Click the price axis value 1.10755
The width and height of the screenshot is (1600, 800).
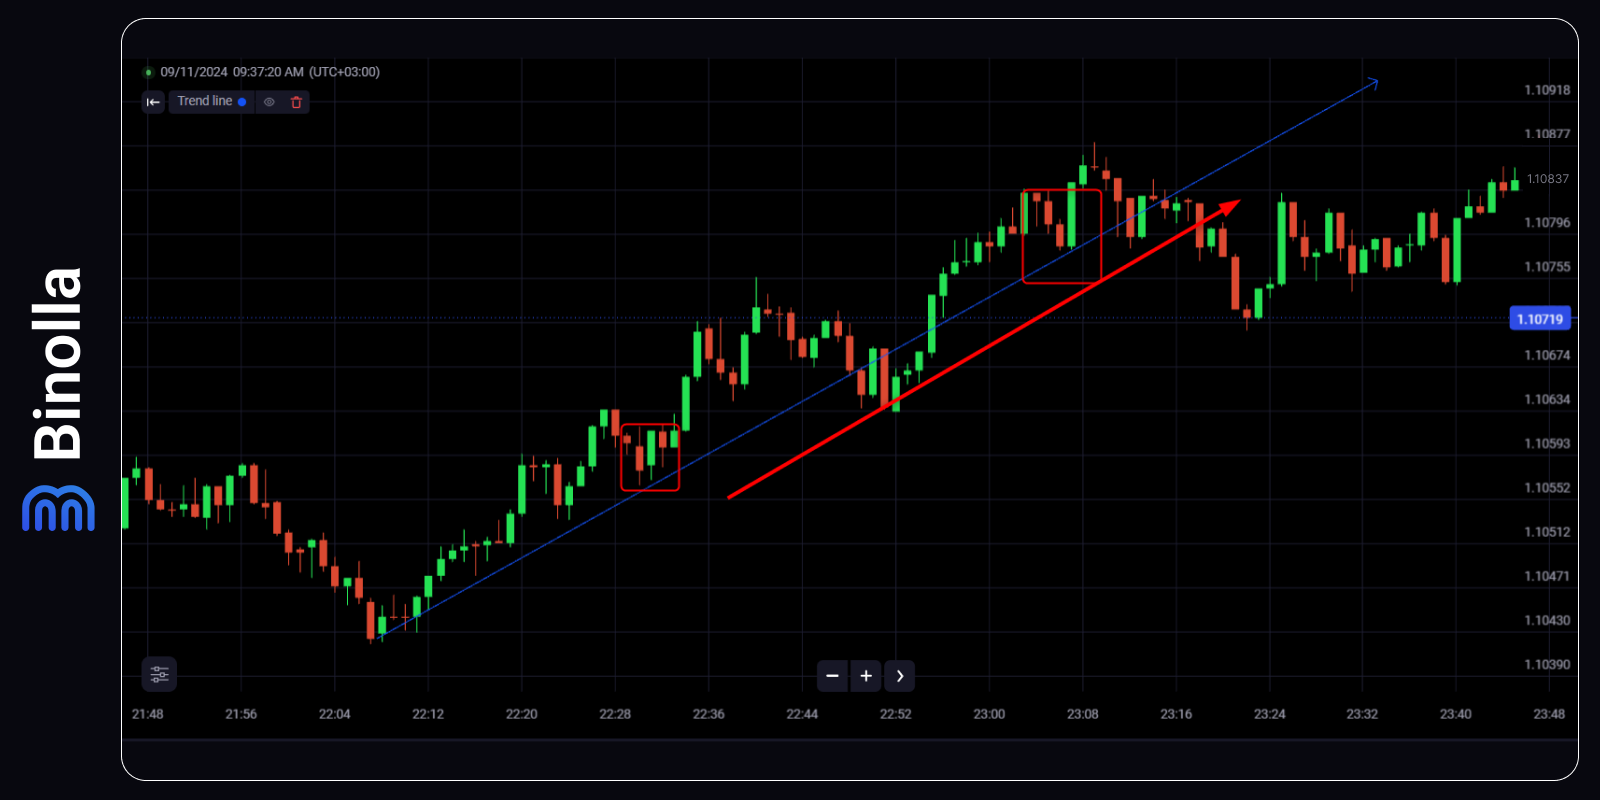tap(1547, 267)
